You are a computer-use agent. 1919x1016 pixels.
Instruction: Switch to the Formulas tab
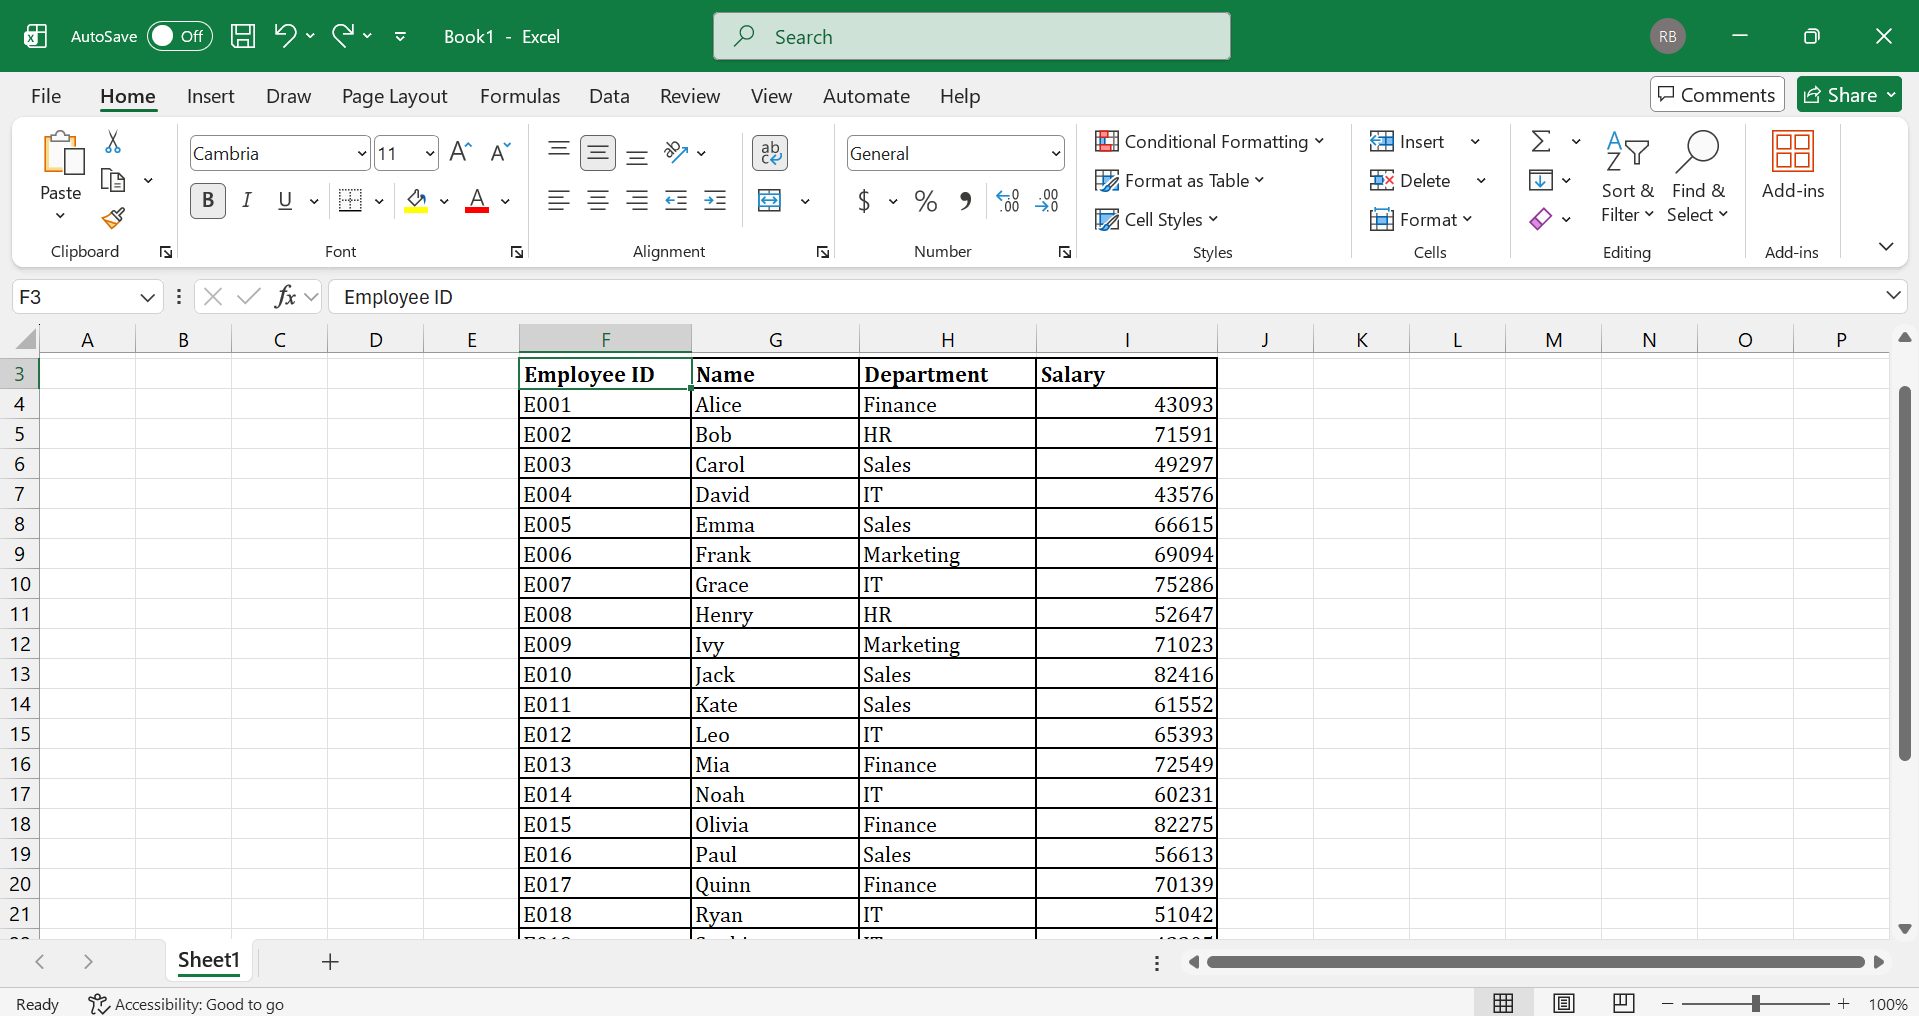pyautogui.click(x=520, y=96)
